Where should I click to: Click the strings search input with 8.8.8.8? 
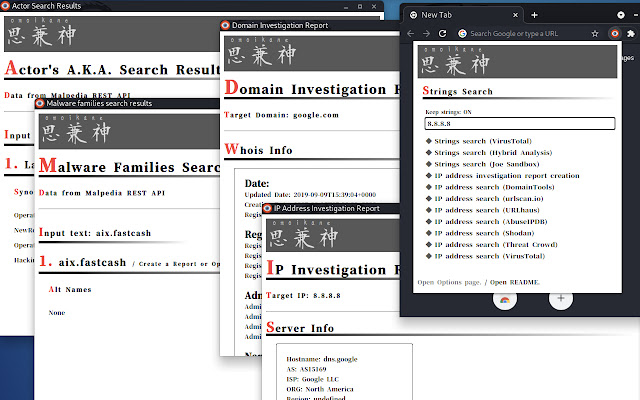[520, 123]
